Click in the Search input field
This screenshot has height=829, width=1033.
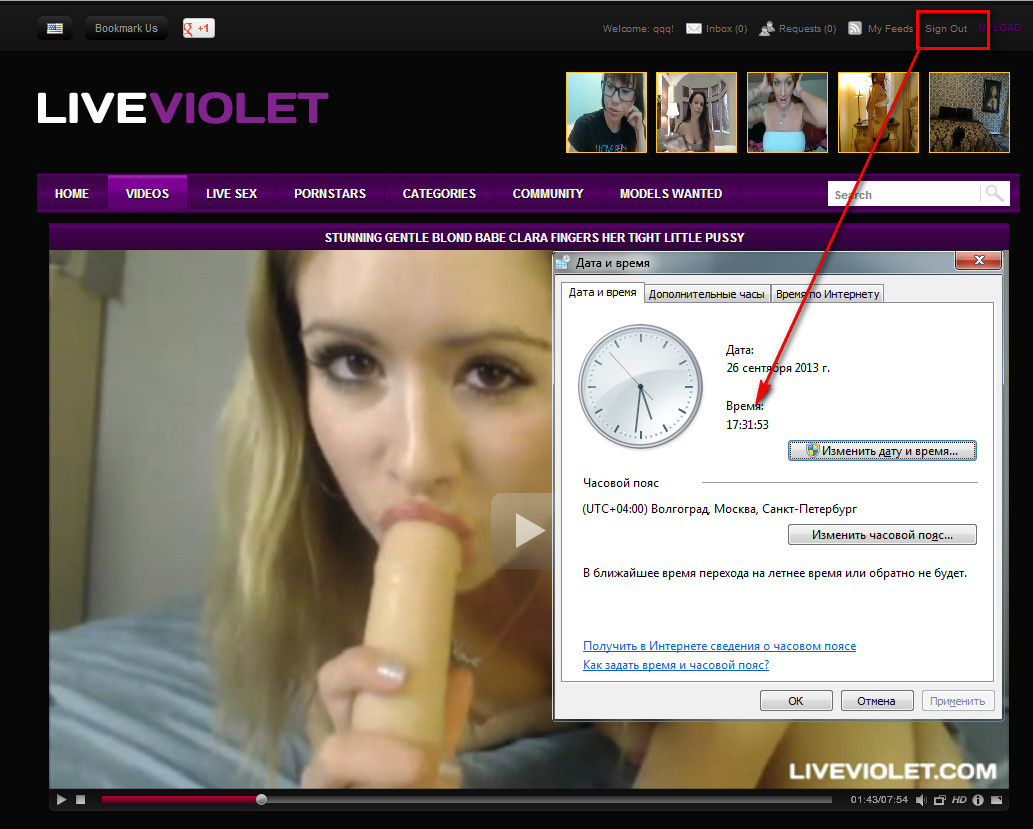[902, 195]
